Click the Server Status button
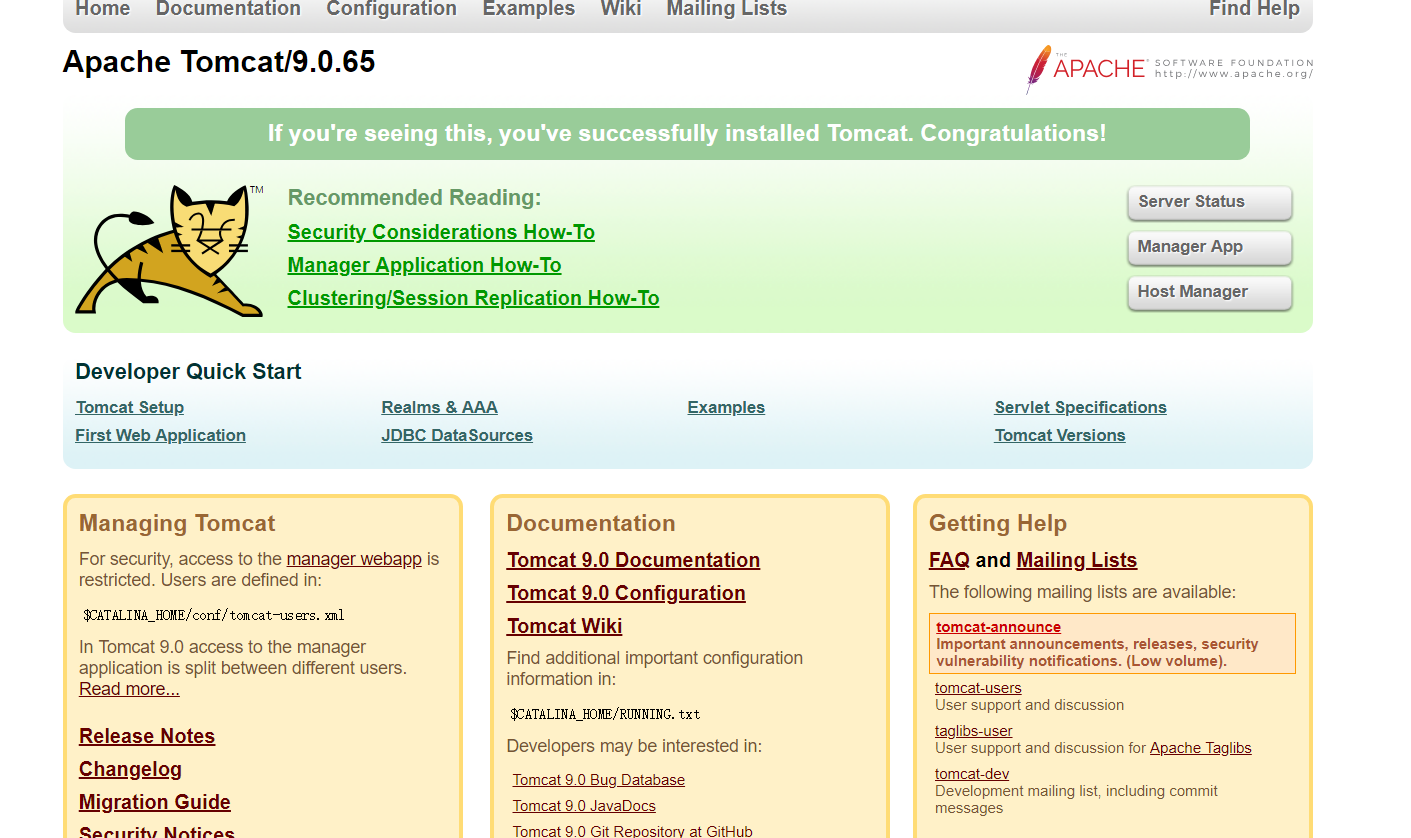Image resolution: width=1411 pixels, height=838 pixels. coord(1209,202)
